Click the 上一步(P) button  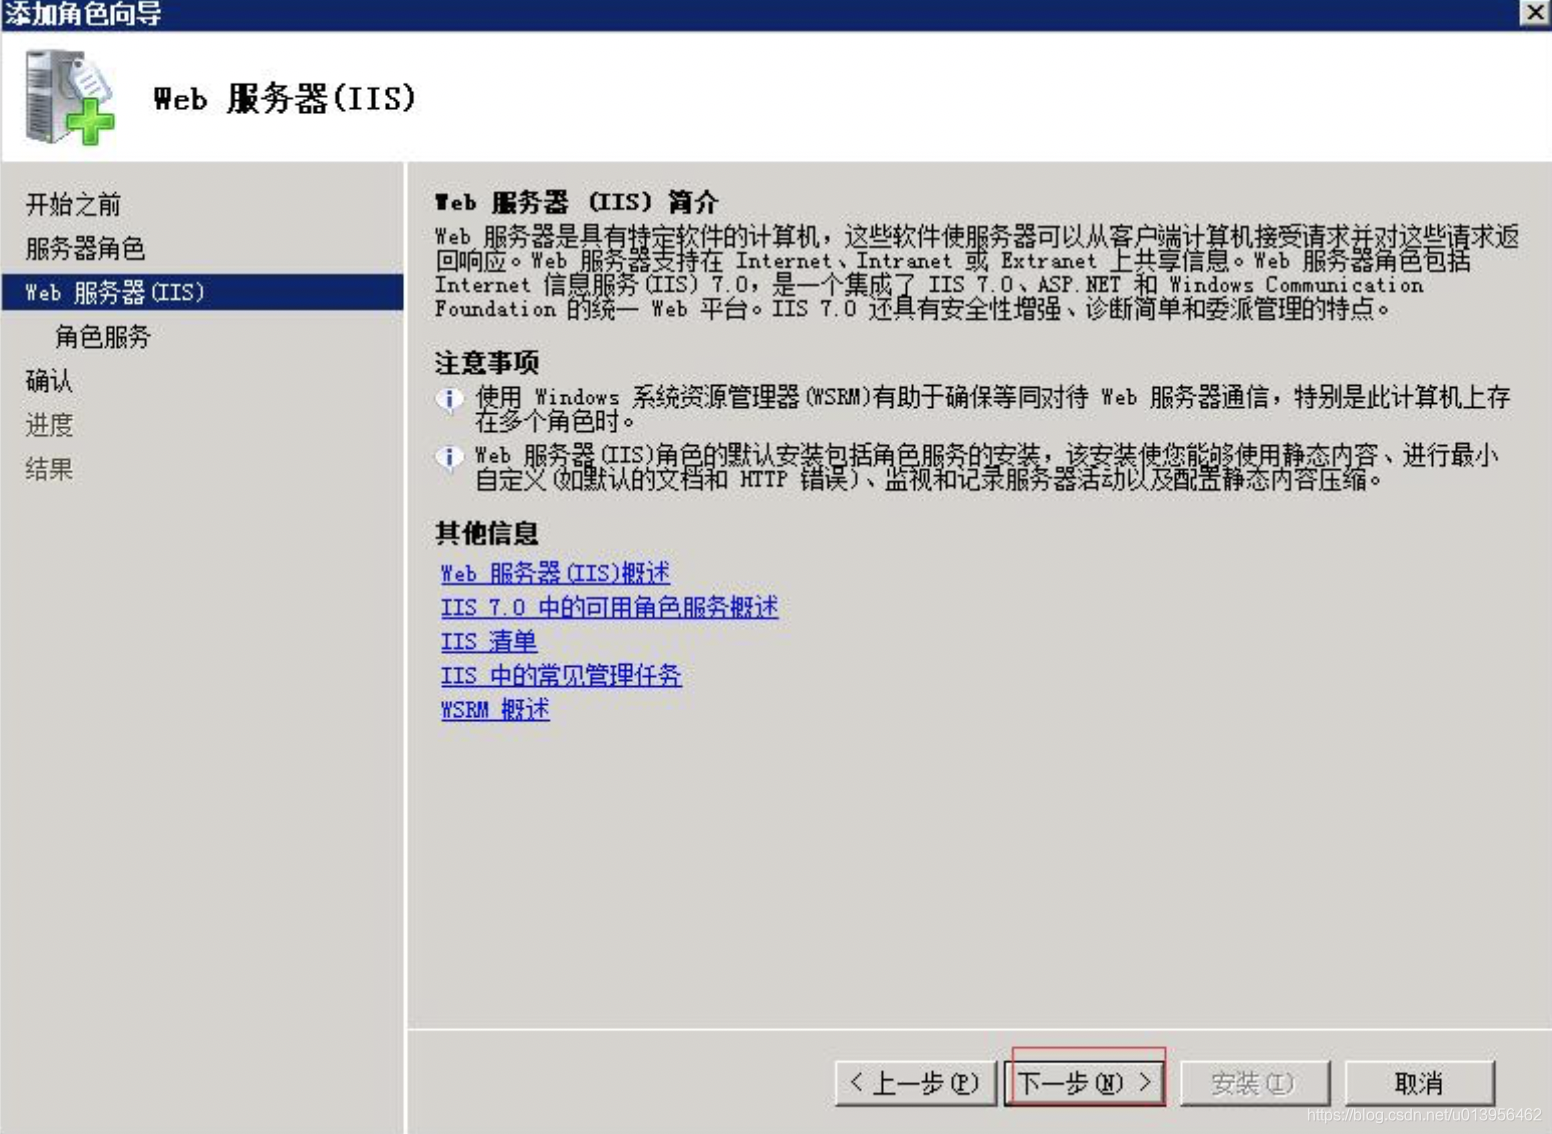915,1083
